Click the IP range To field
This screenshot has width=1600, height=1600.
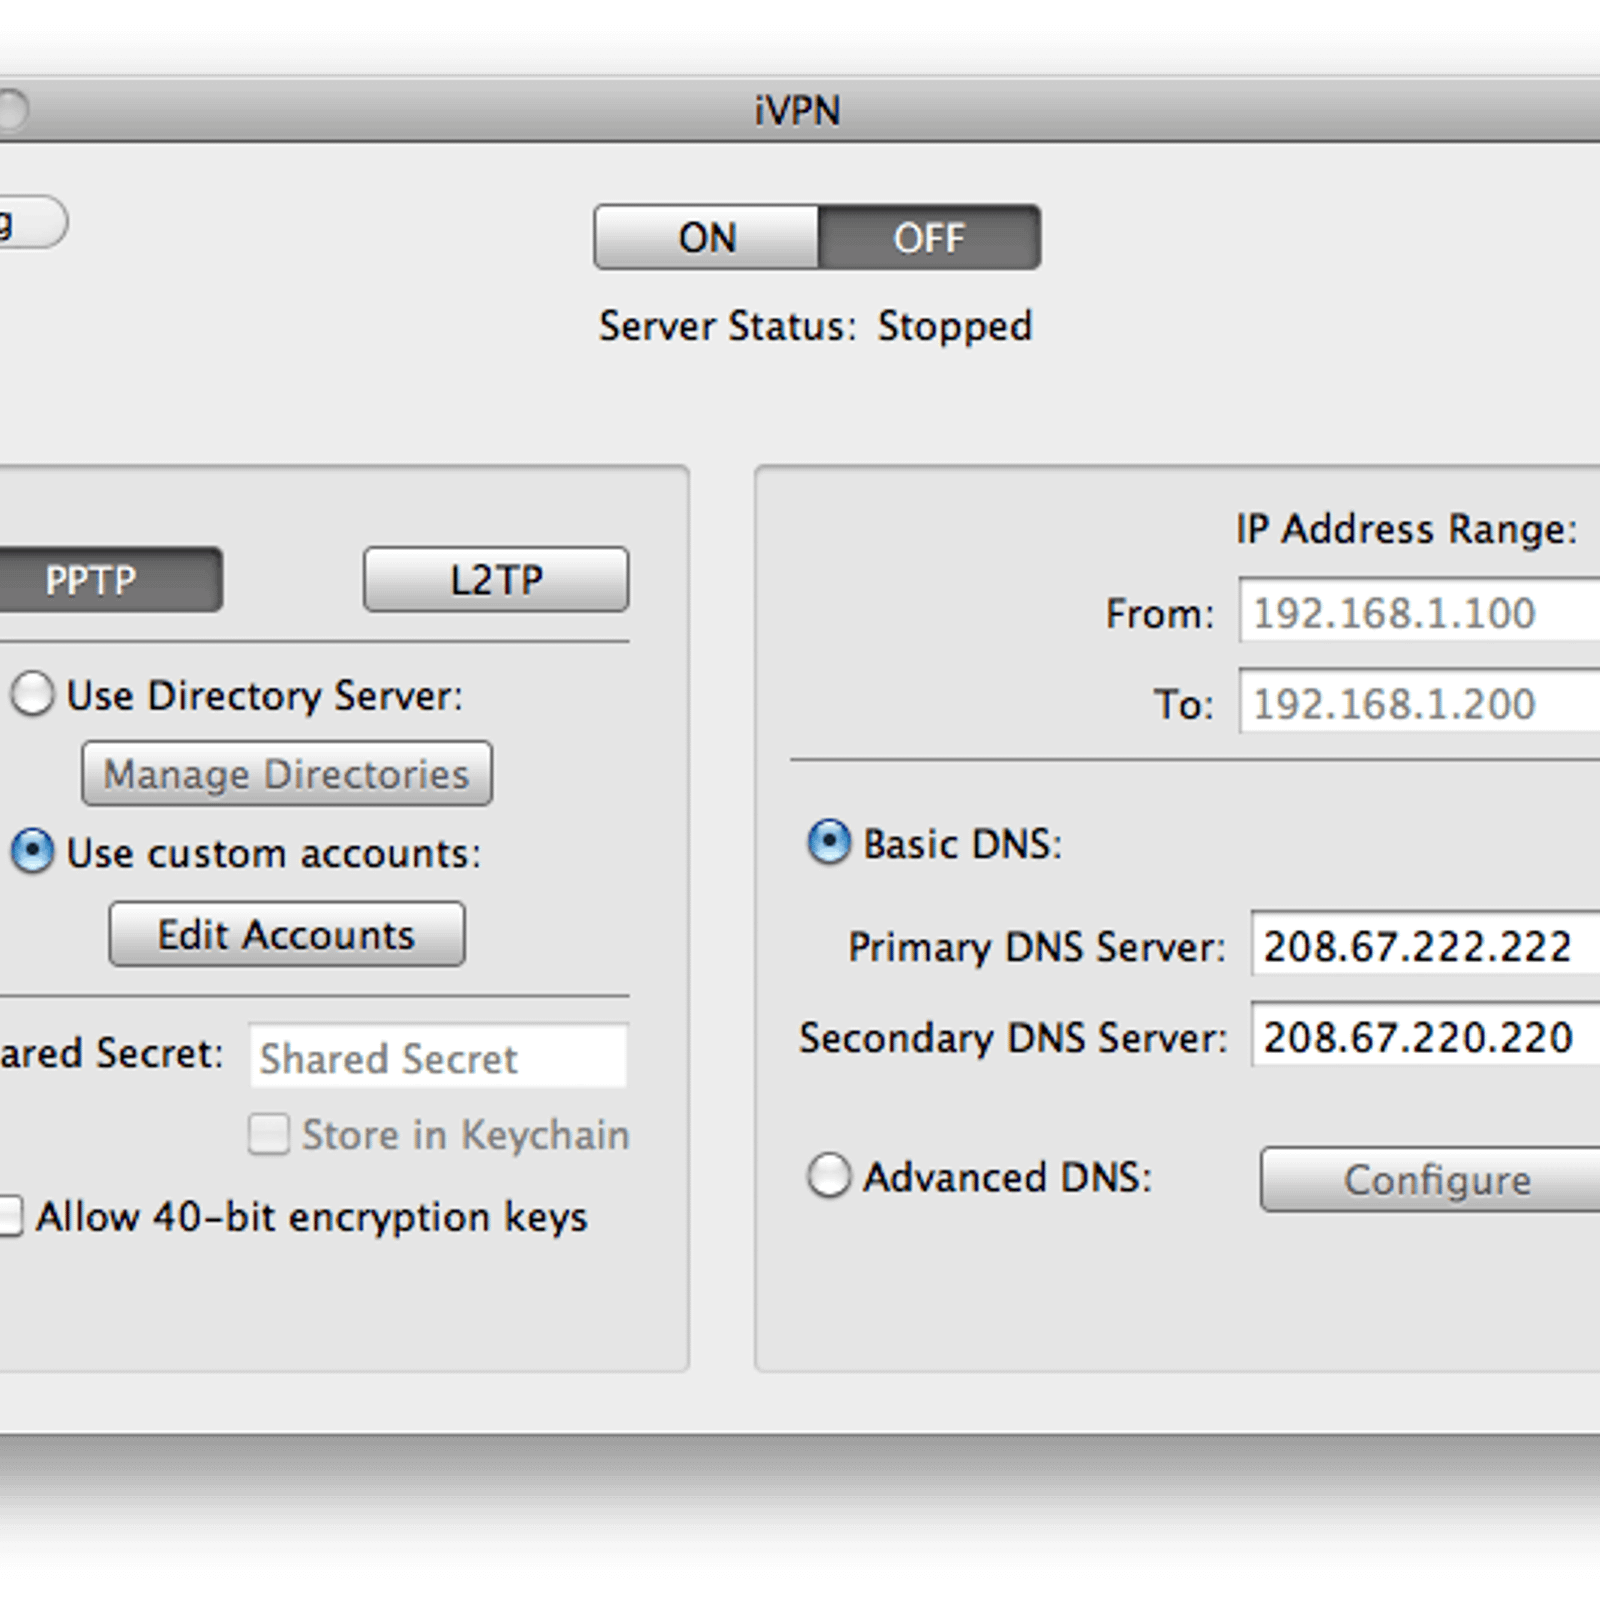click(1419, 703)
